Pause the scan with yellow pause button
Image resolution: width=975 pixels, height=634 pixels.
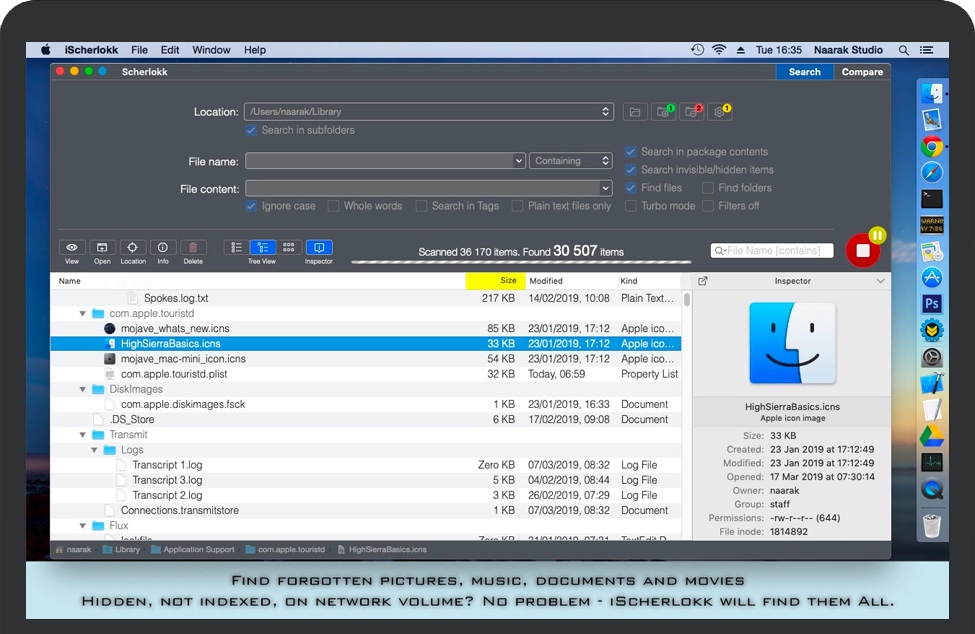point(877,236)
